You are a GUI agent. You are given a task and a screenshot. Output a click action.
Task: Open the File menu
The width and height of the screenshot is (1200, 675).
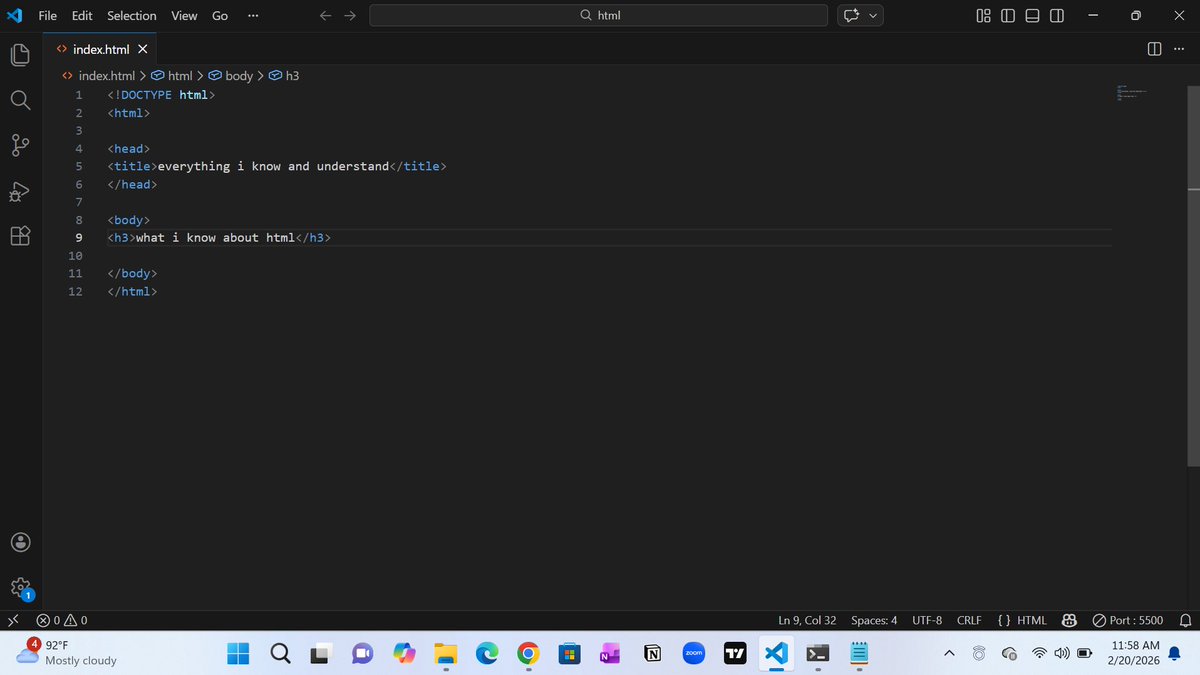pyautogui.click(x=47, y=16)
